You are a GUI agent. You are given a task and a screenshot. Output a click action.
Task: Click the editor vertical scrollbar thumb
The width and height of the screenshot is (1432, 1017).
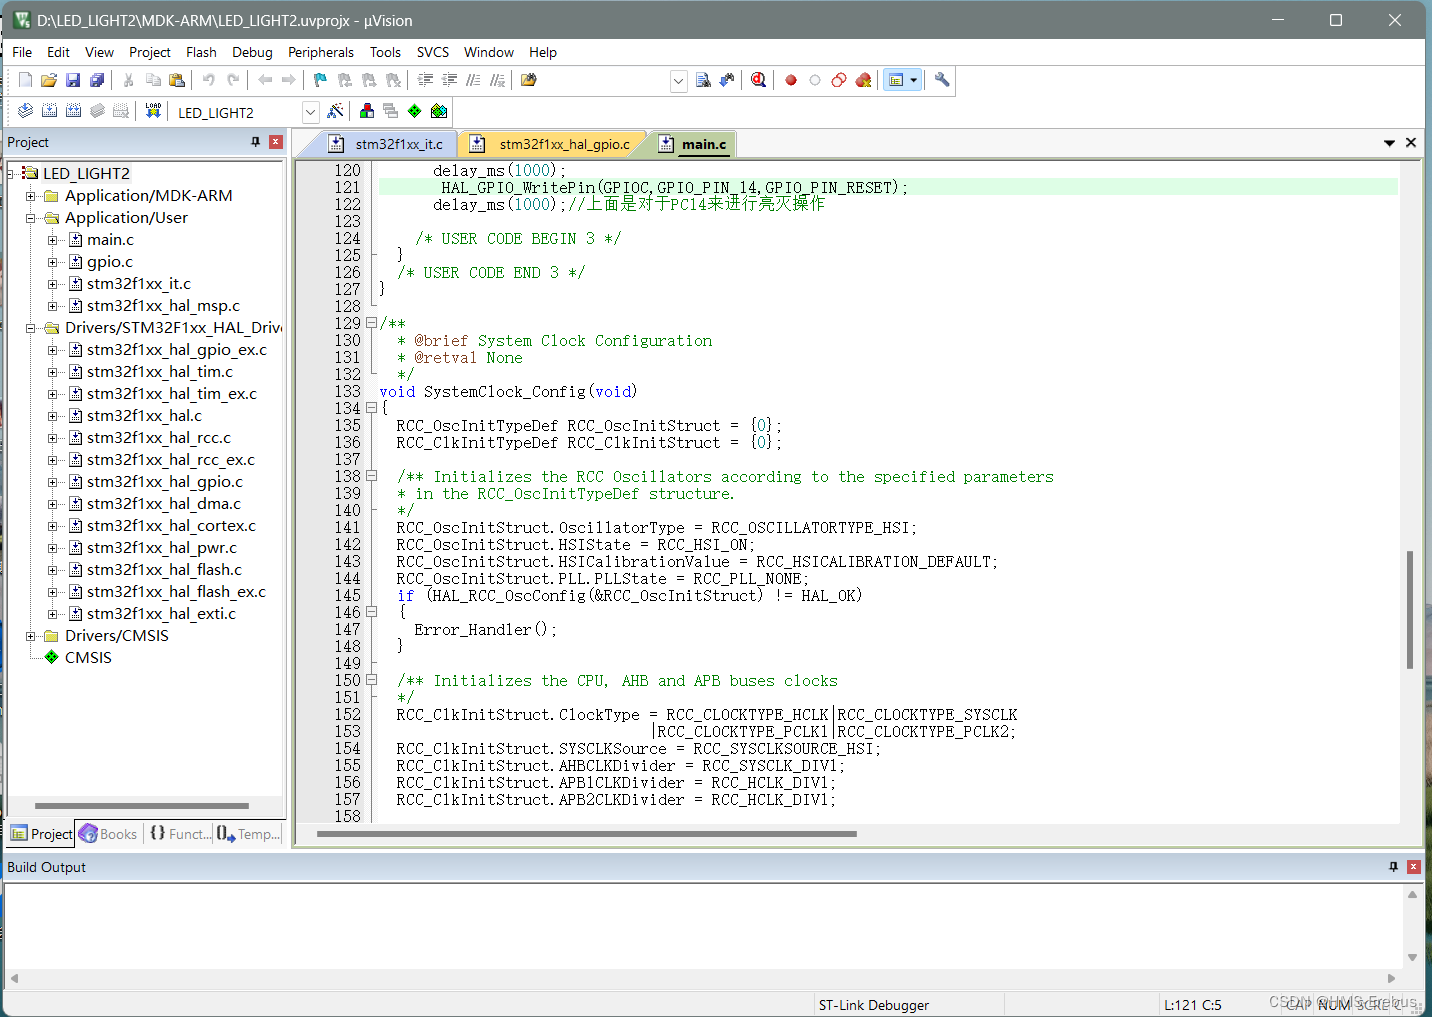1410,609
